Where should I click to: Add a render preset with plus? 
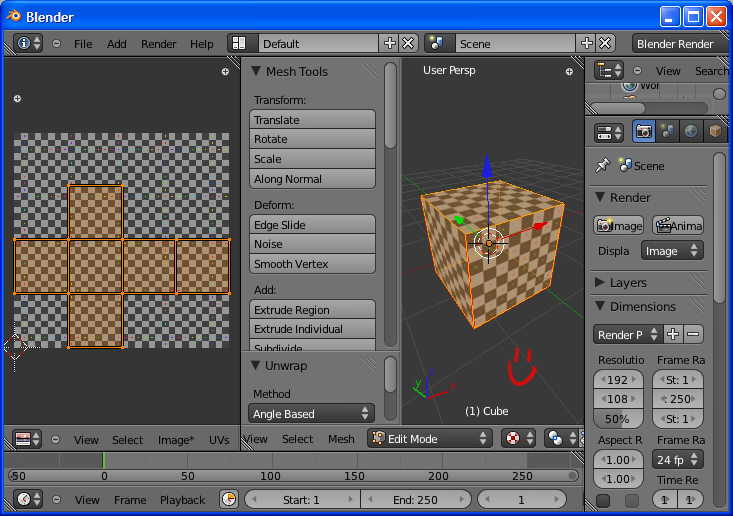(x=673, y=334)
